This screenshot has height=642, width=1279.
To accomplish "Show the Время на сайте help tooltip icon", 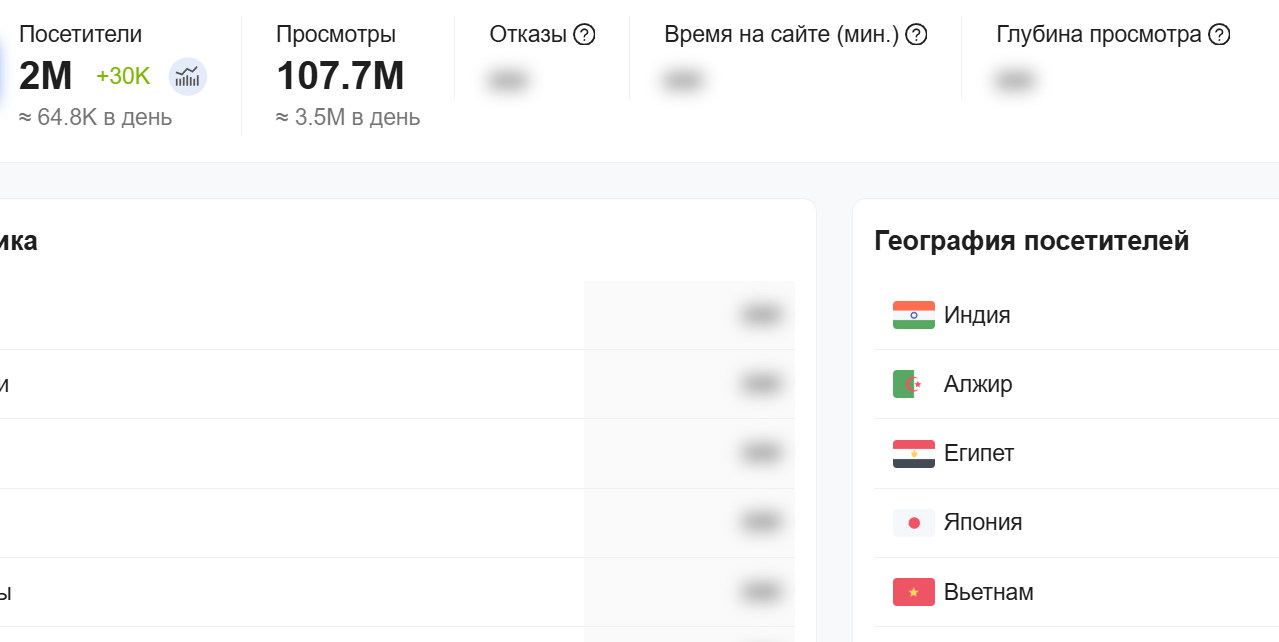I will coord(916,35).
